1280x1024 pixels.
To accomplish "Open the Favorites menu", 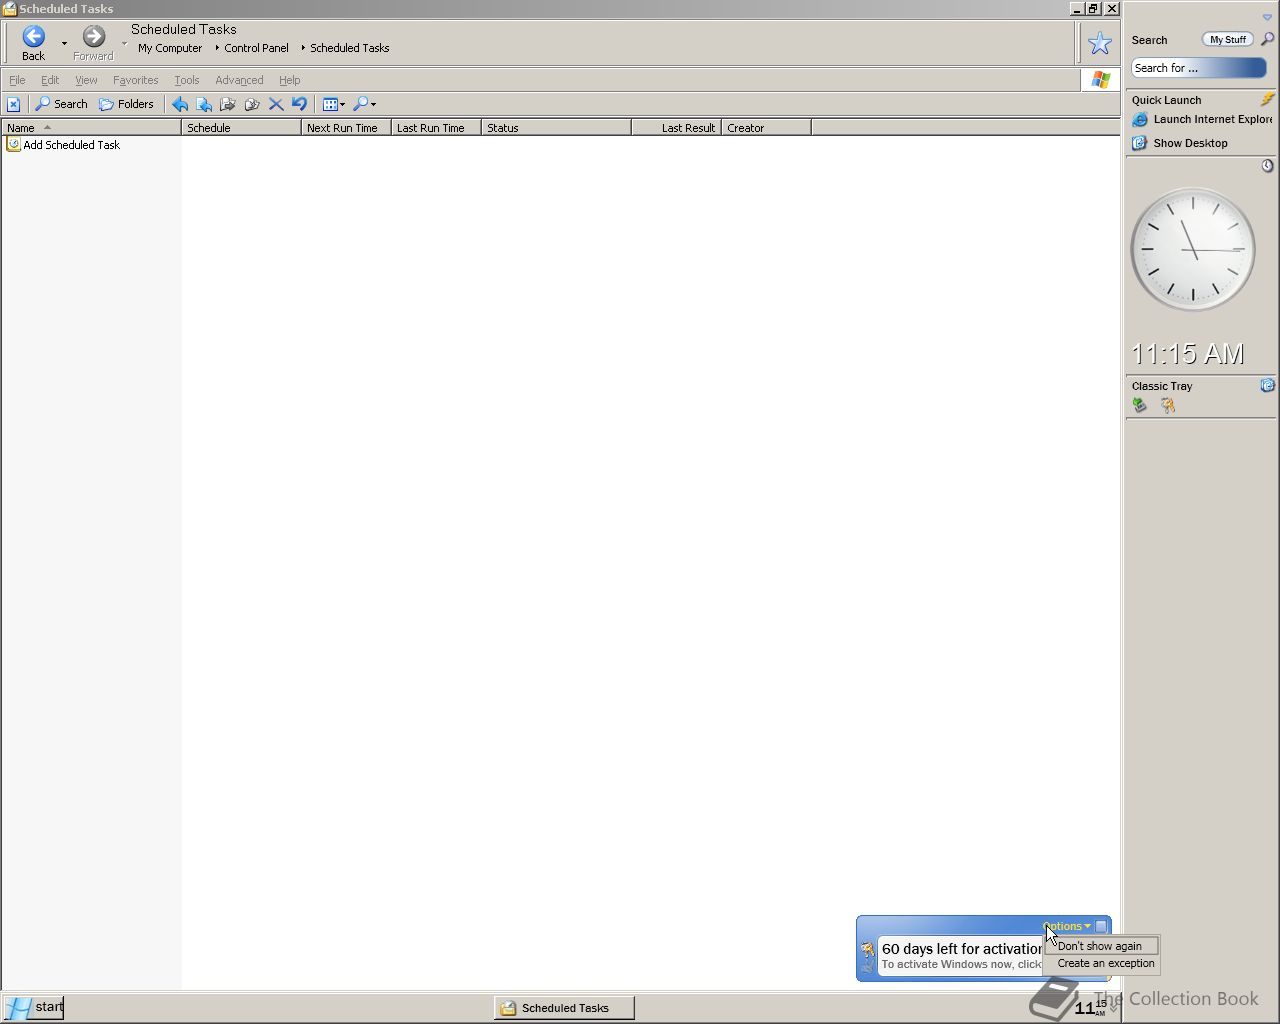I will click(135, 80).
